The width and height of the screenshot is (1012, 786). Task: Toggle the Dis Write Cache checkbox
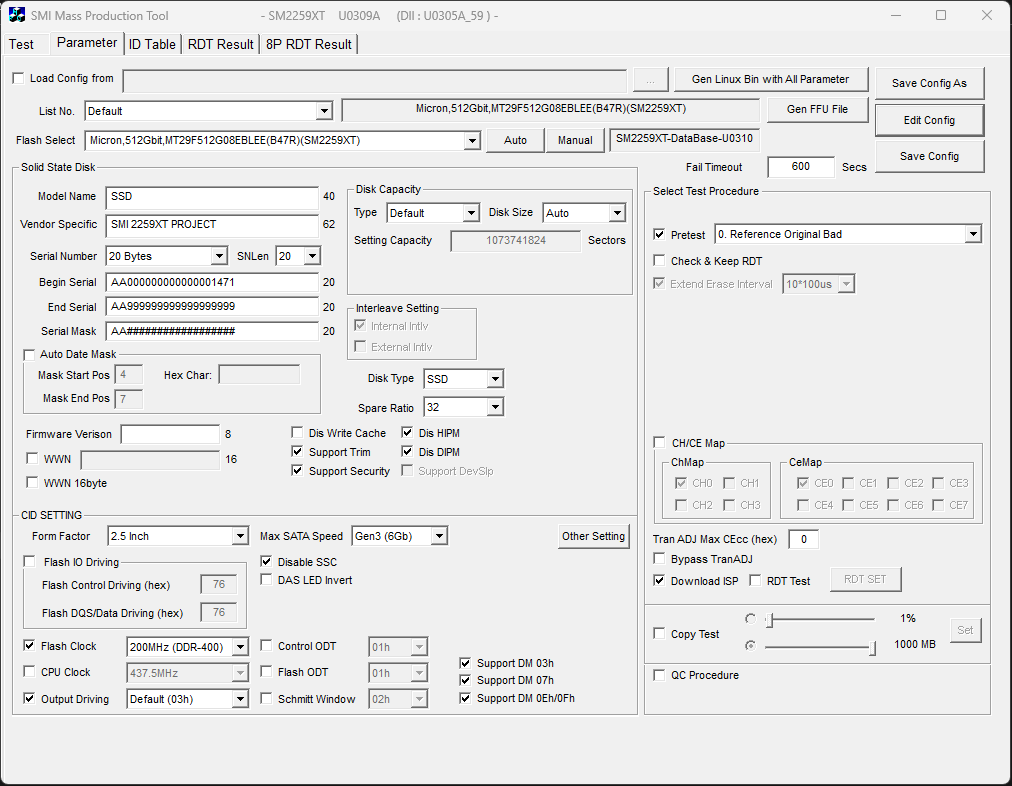(x=297, y=433)
